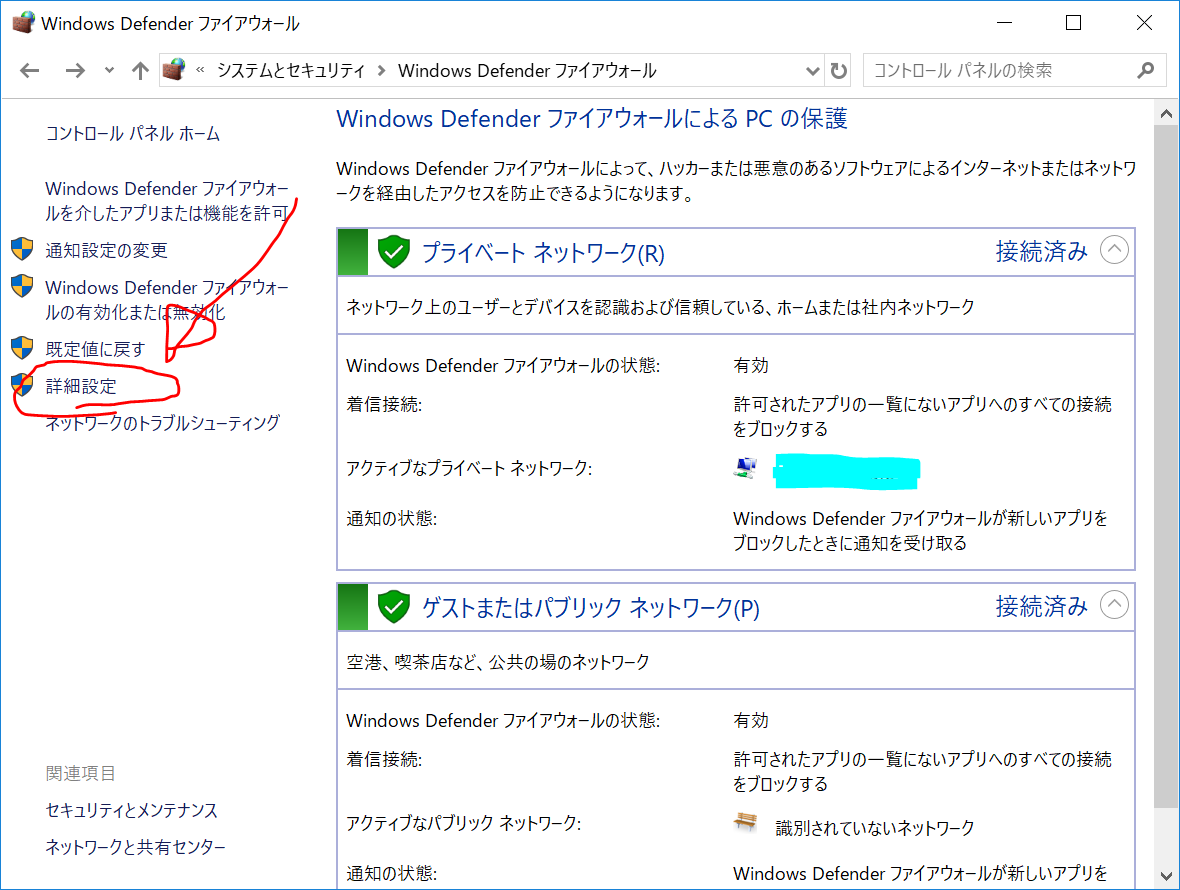Open the address bar history dropdown
1180x890 pixels.
813,71
